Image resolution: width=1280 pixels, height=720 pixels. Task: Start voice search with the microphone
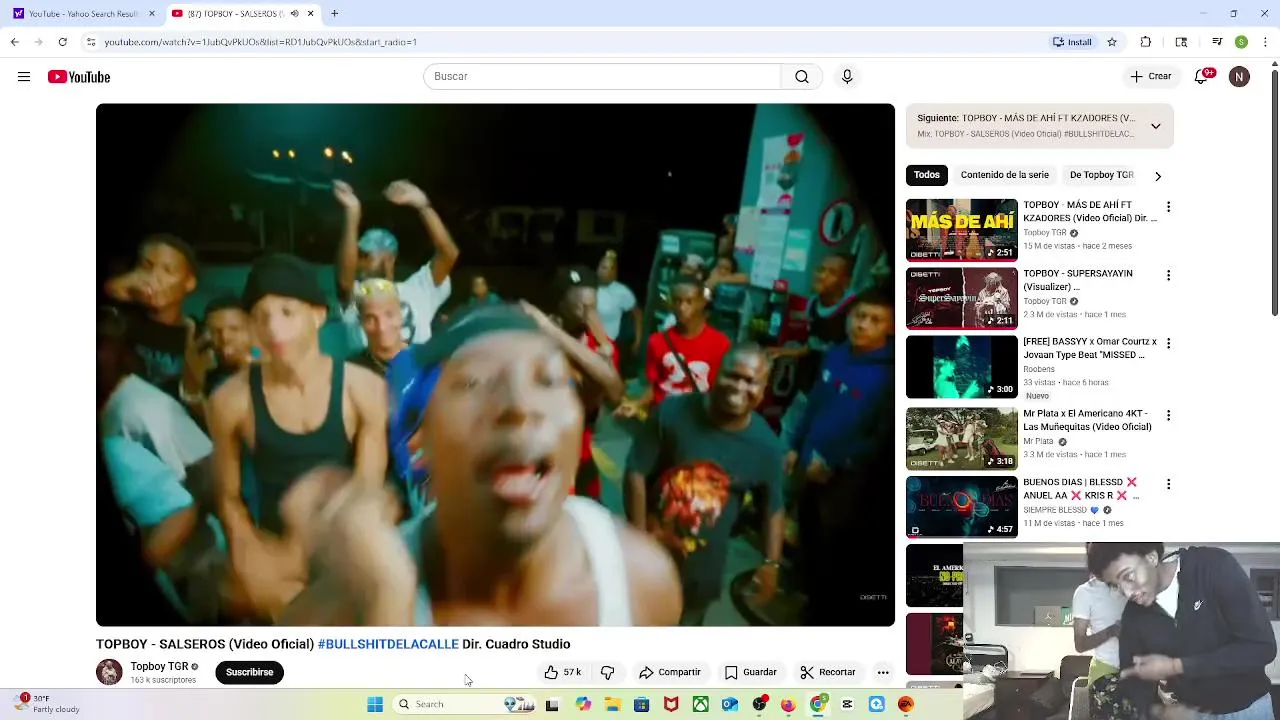[847, 77]
